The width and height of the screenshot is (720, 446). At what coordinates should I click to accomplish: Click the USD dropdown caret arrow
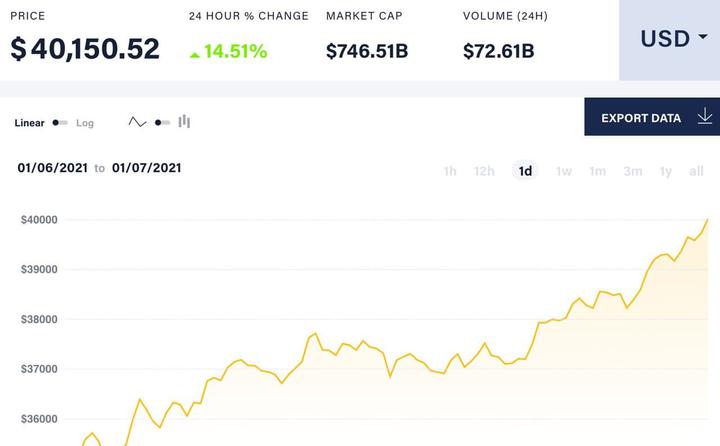[x=703, y=36]
